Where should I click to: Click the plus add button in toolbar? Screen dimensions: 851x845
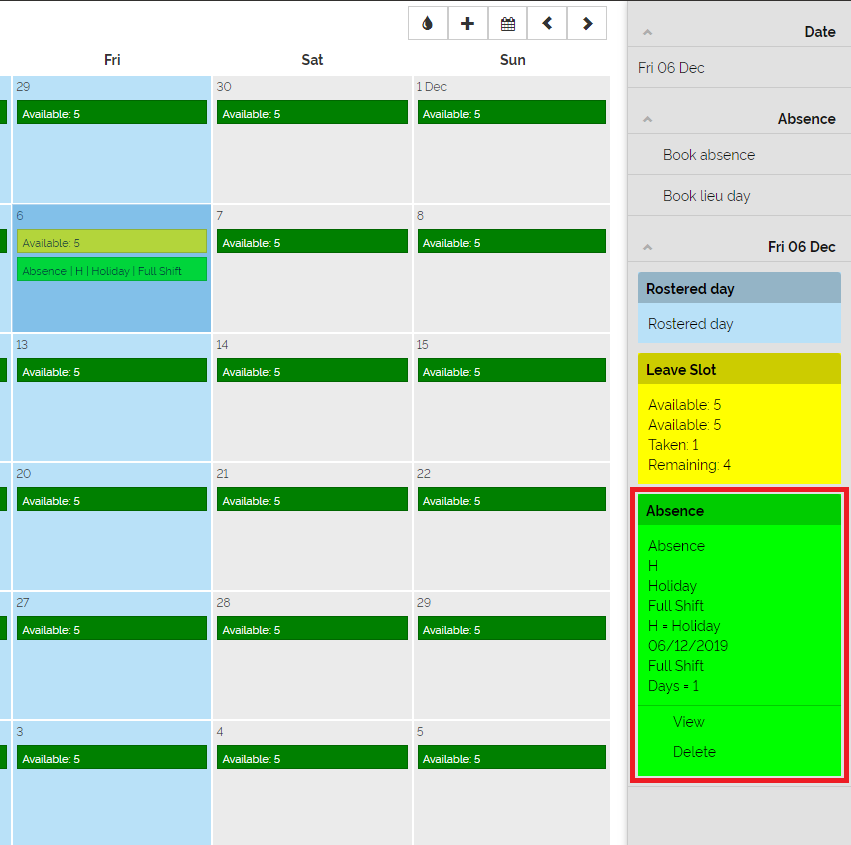pos(467,23)
